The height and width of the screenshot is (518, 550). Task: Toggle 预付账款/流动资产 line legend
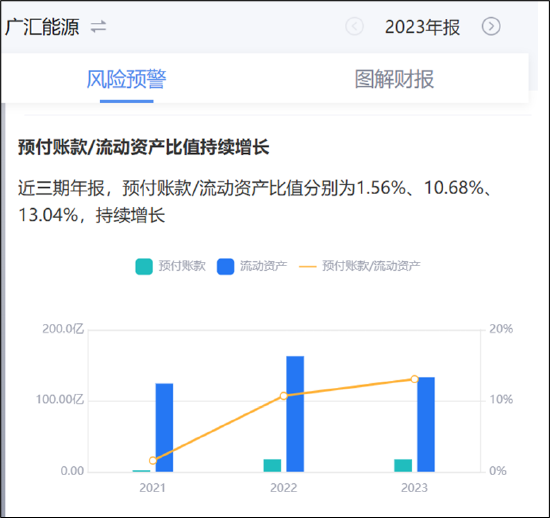click(360, 266)
